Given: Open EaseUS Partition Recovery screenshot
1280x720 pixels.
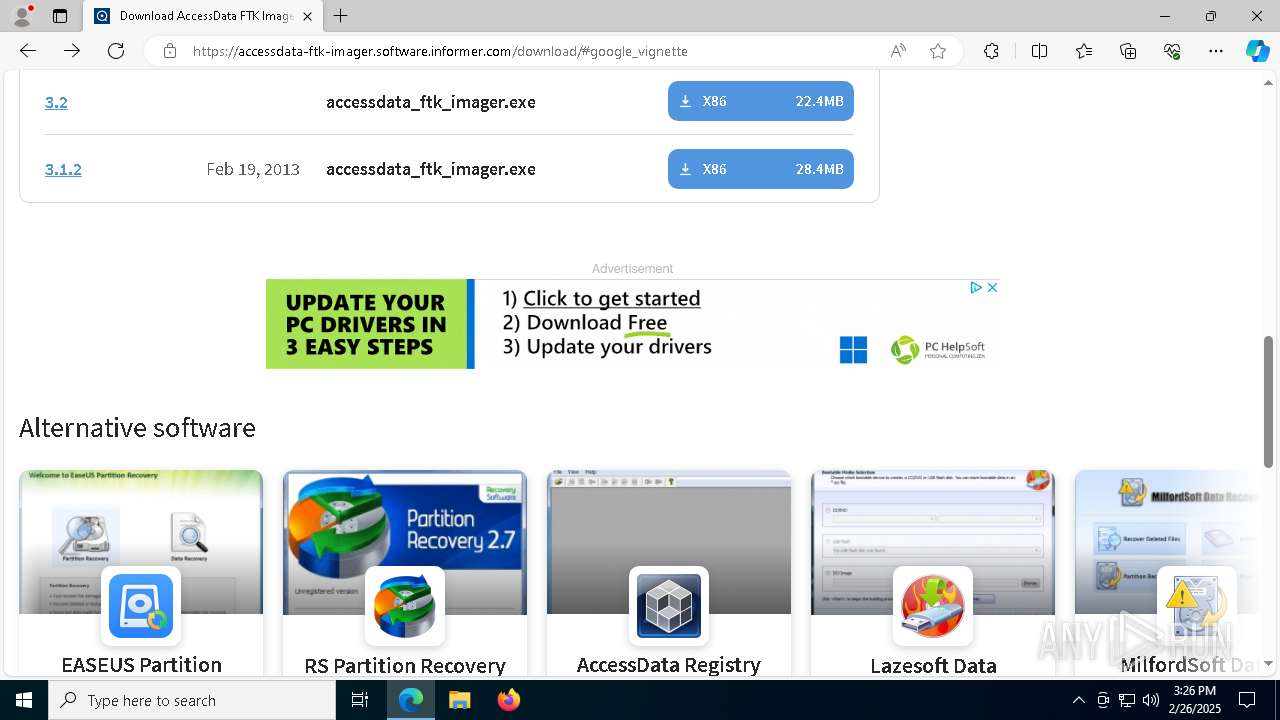Looking at the screenshot, I should pos(141,542).
